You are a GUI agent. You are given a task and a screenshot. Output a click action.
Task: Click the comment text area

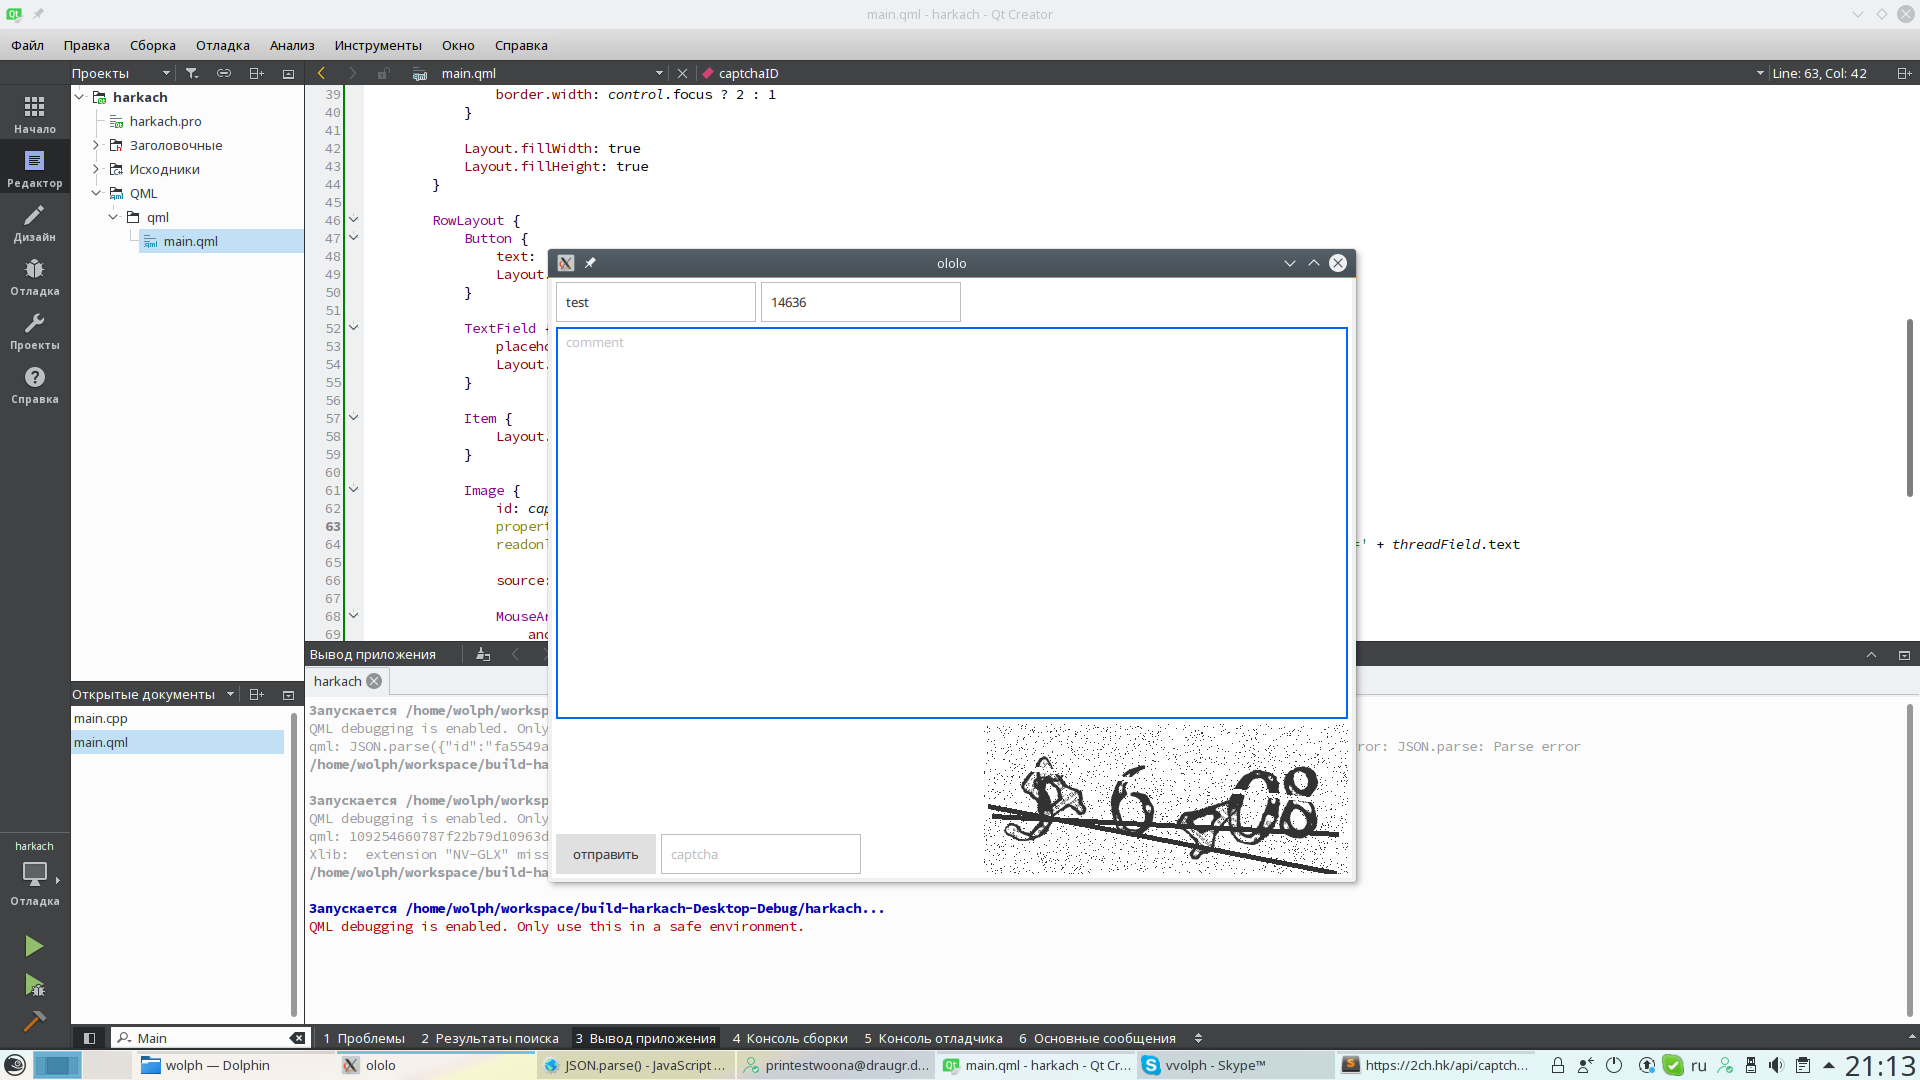coord(952,523)
